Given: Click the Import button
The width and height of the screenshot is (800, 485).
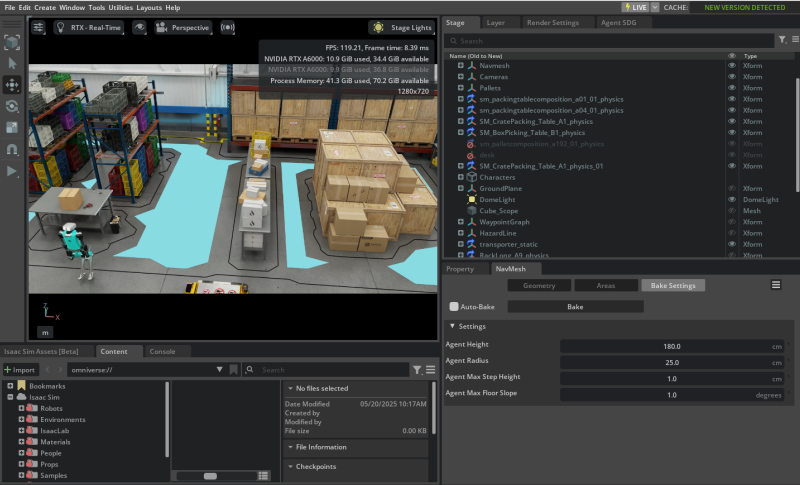Looking at the screenshot, I should pyautogui.click(x=20, y=370).
